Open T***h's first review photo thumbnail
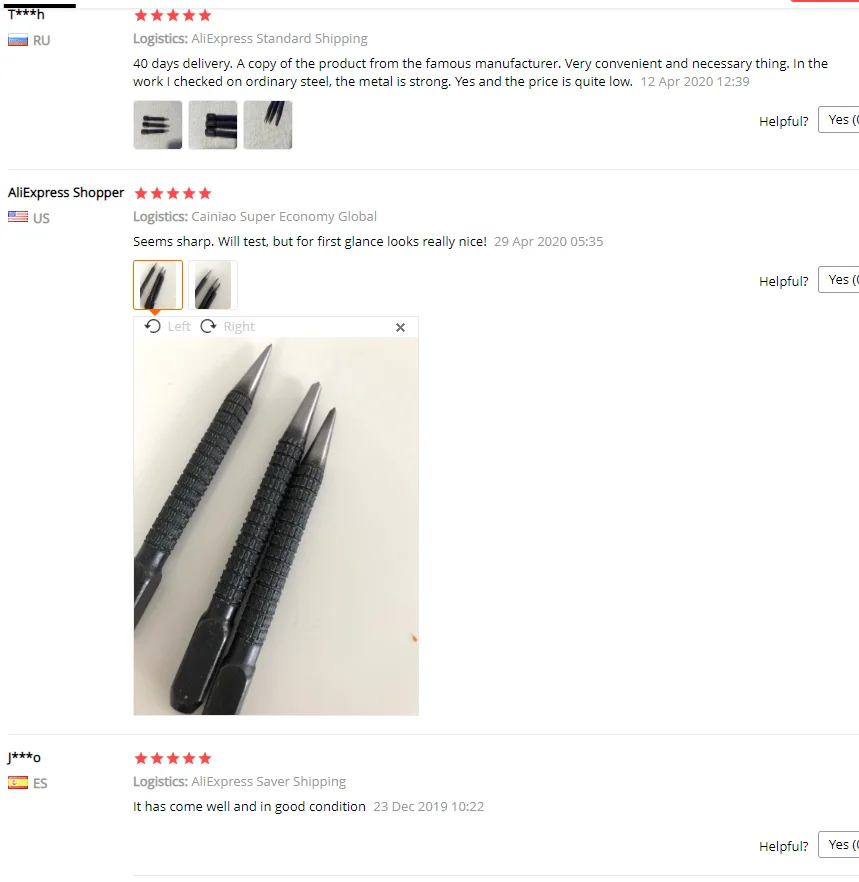The width and height of the screenshot is (859, 882). click(x=158, y=125)
